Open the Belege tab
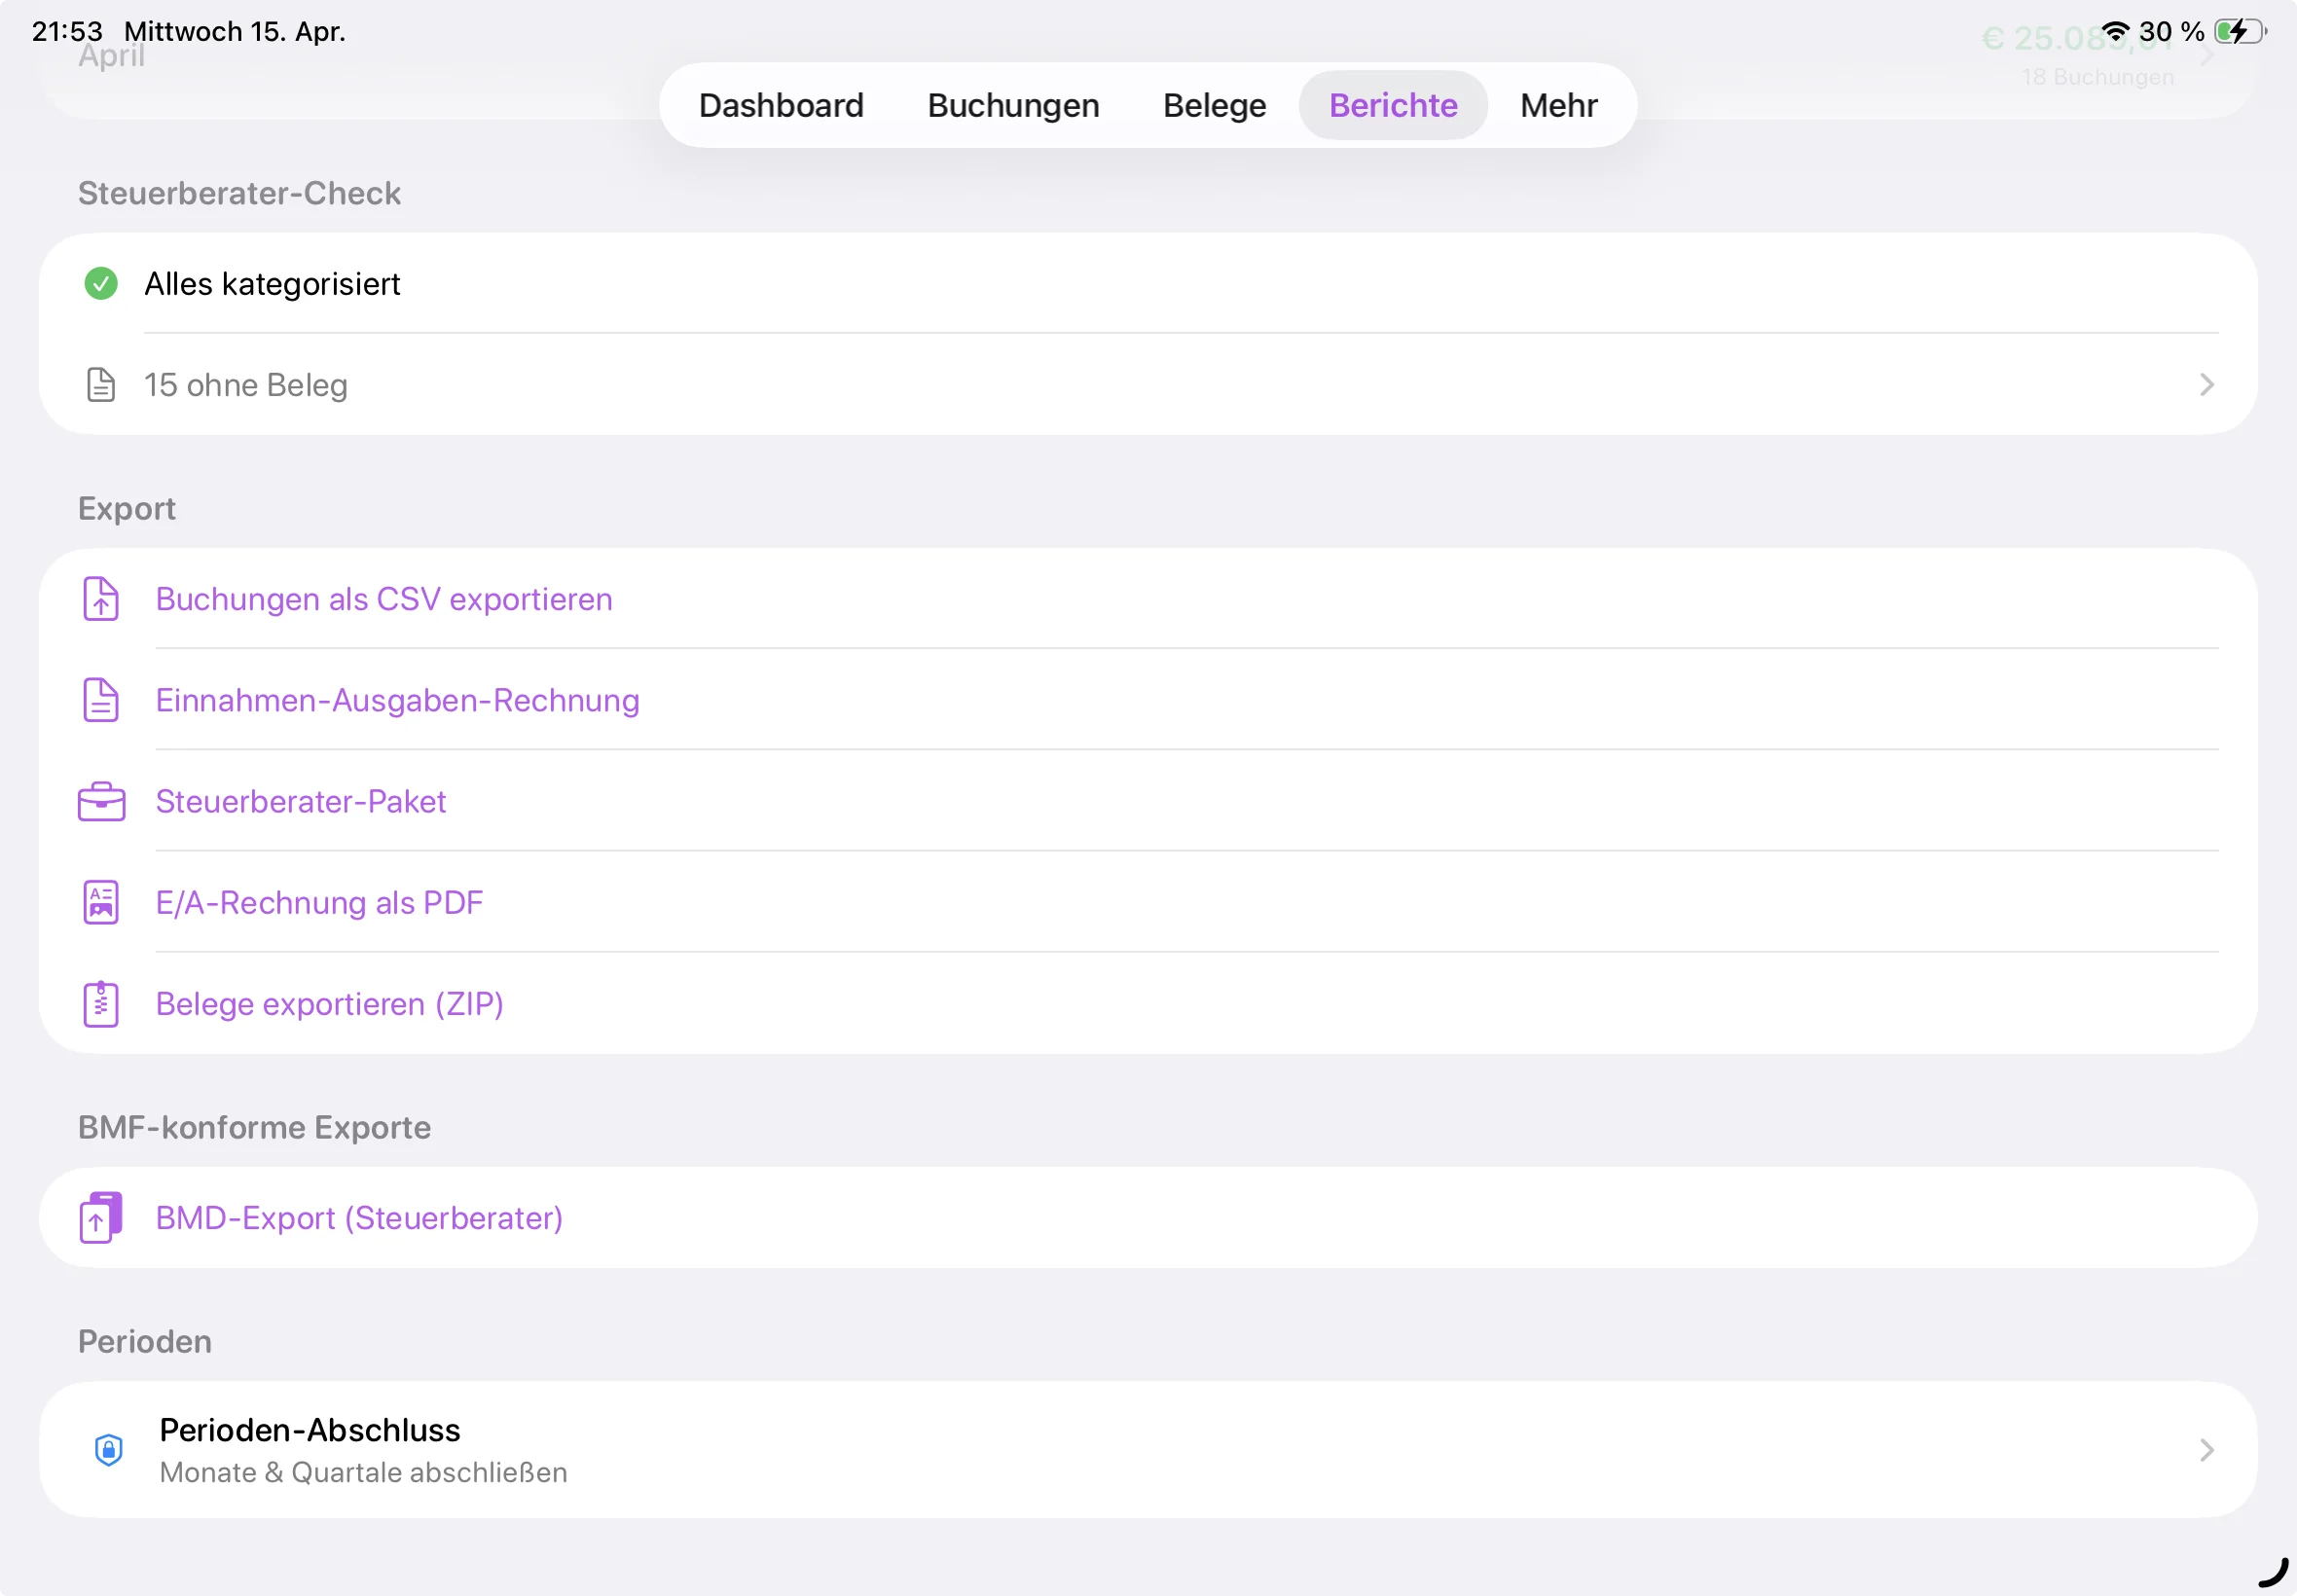 1214,105
